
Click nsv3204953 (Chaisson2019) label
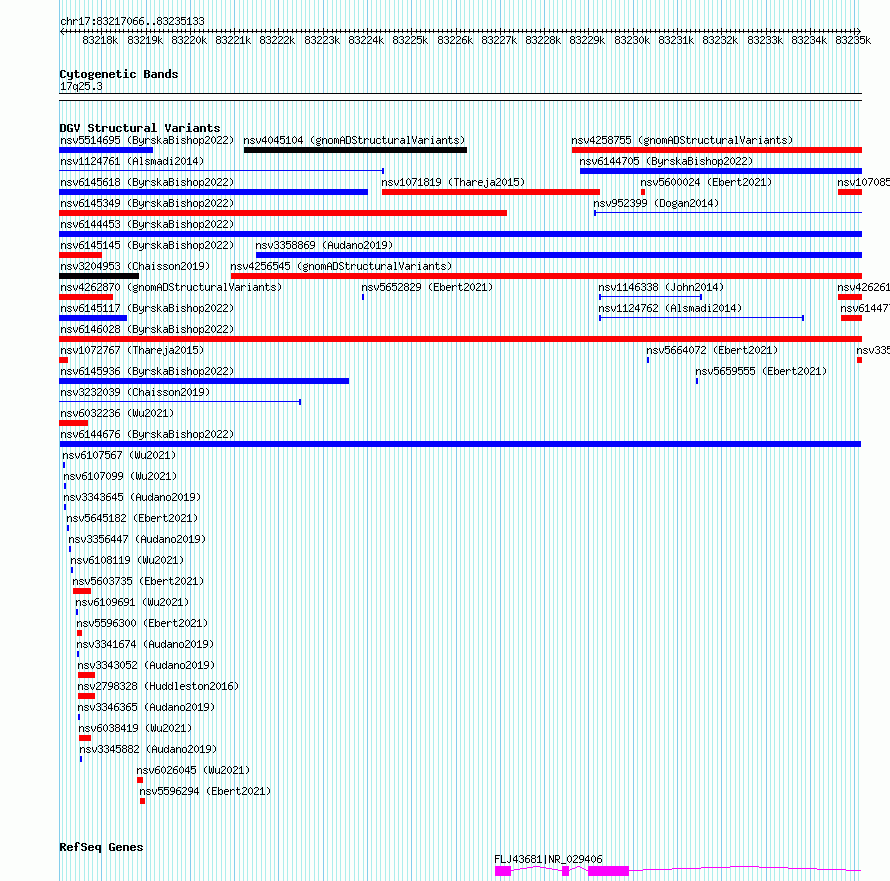click(x=135, y=266)
